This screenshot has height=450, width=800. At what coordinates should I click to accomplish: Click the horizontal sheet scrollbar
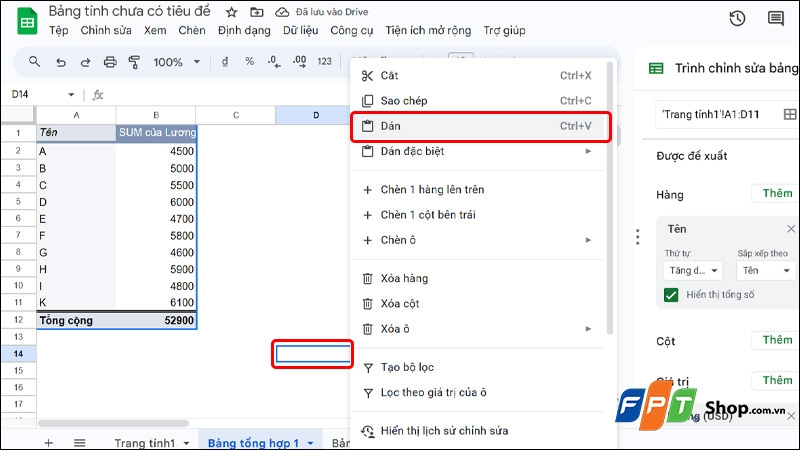[x=114, y=423]
